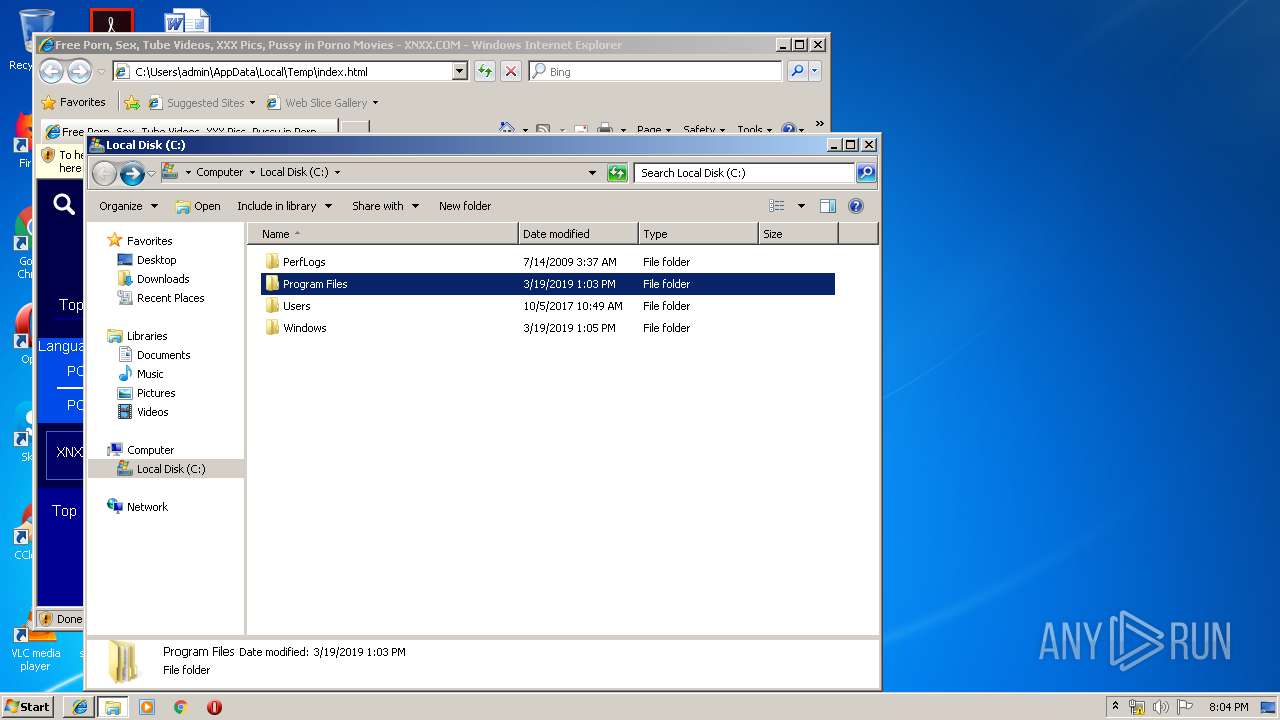Open Favorites in Internet Explorer
Screen dimensions: 1280x720
73,102
